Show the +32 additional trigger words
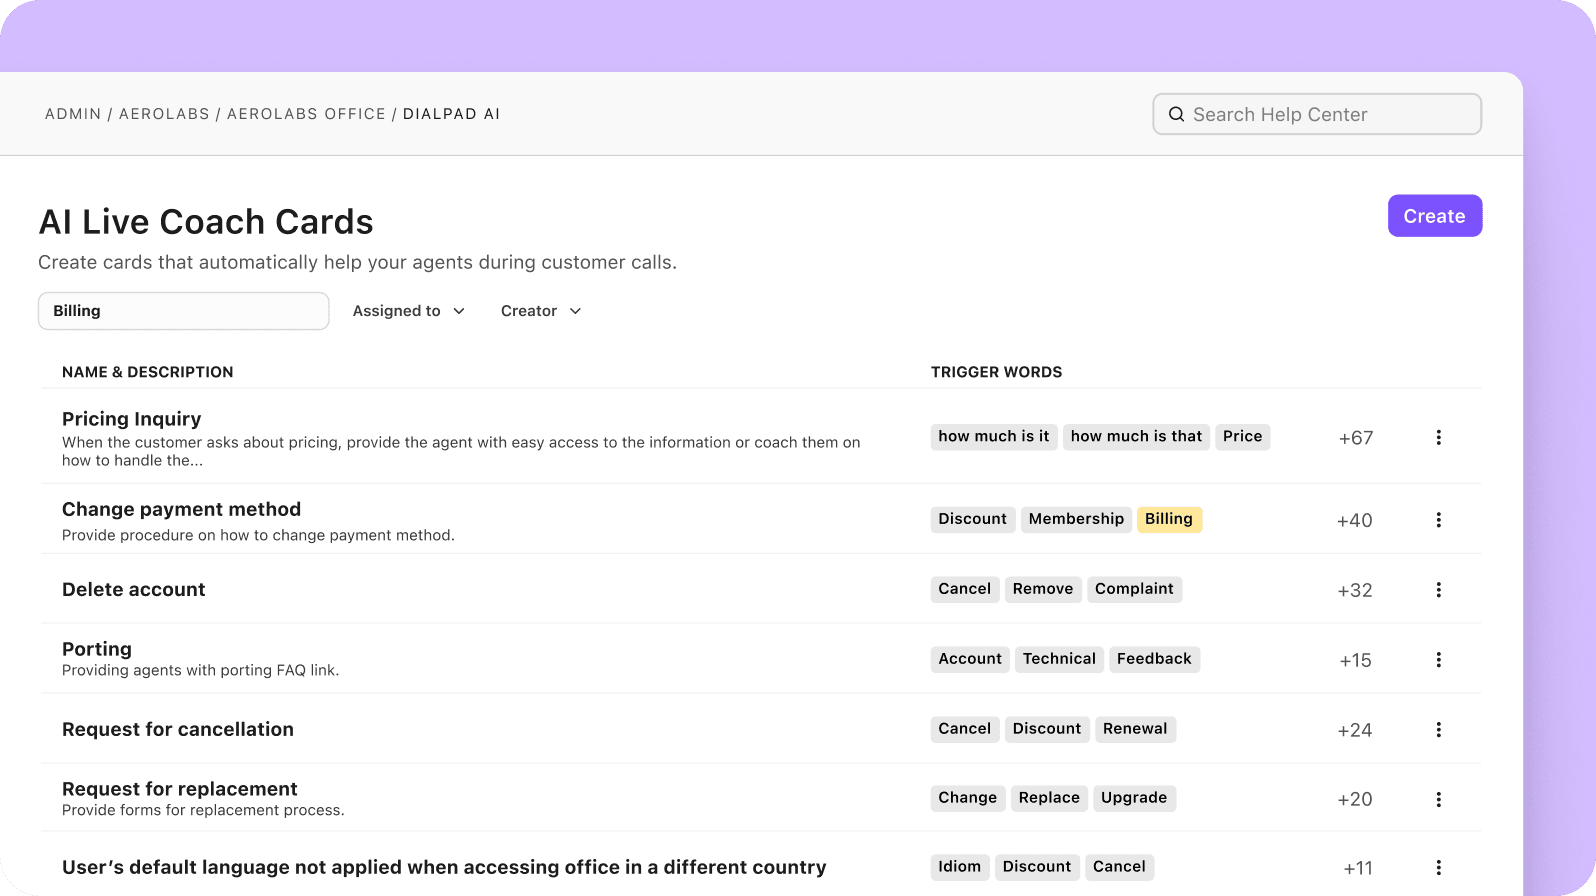This screenshot has width=1596, height=896. point(1355,591)
